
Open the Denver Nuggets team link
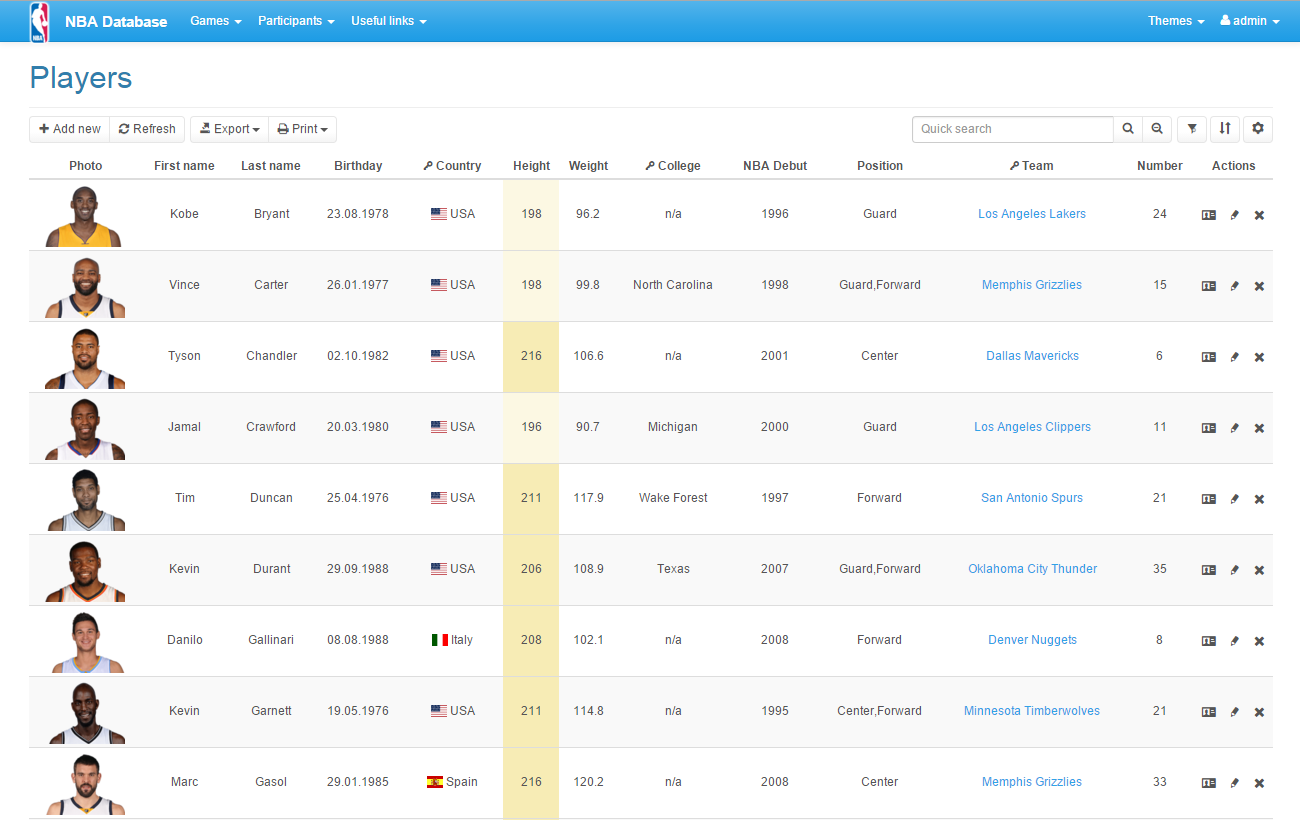(x=1032, y=640)
